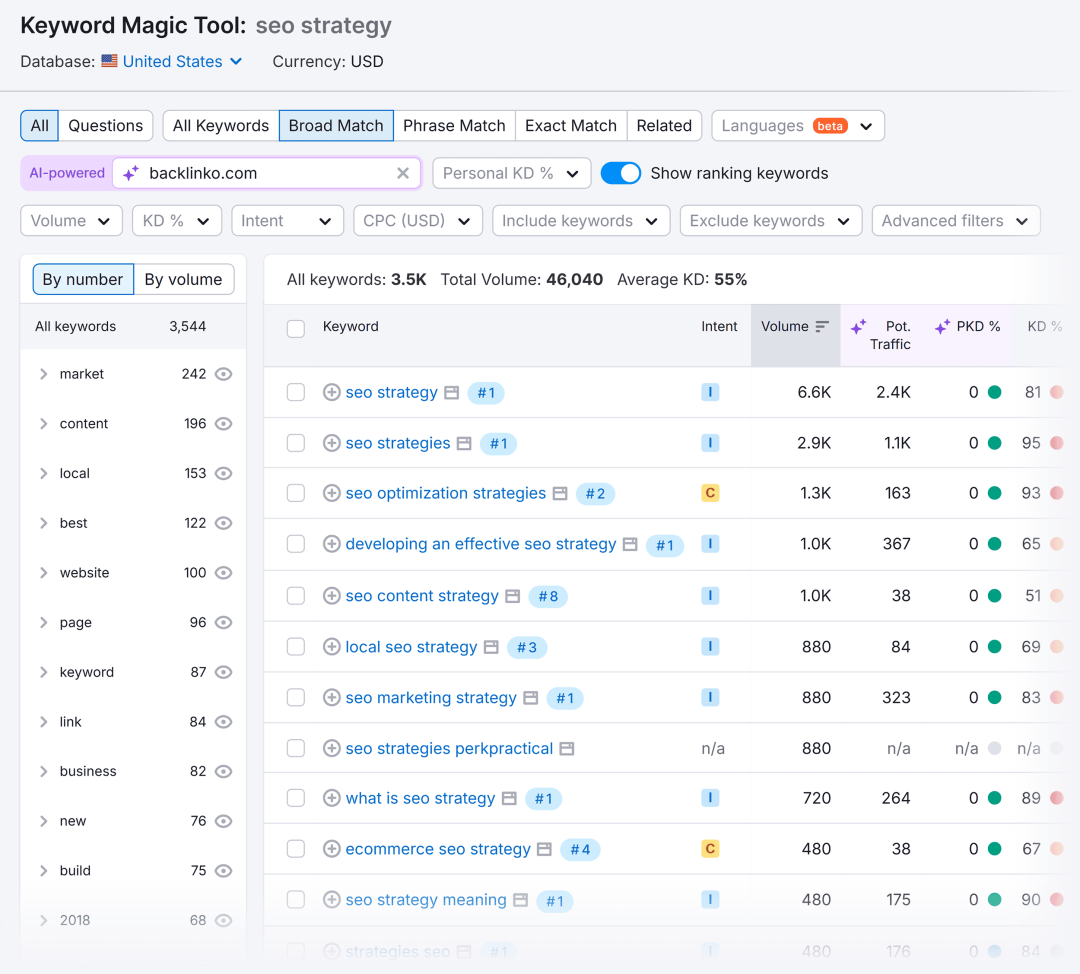Viewport: 1080px width, 974px height.
Task: Click the #8 ranking badge for 'seo content strategy'
Action: pos(548,596)
